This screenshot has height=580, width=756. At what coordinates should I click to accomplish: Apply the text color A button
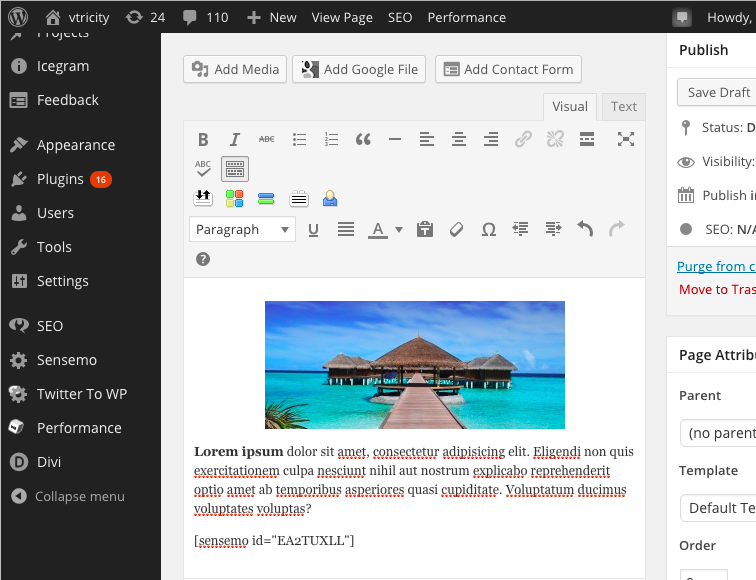pos(378,229)
